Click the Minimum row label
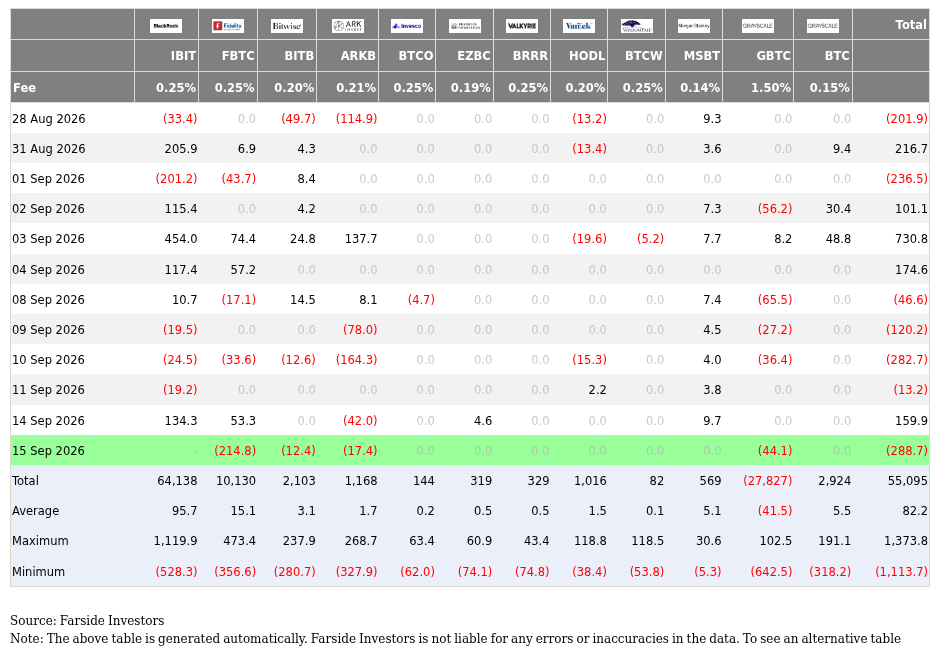 click(x=39, y=572)
